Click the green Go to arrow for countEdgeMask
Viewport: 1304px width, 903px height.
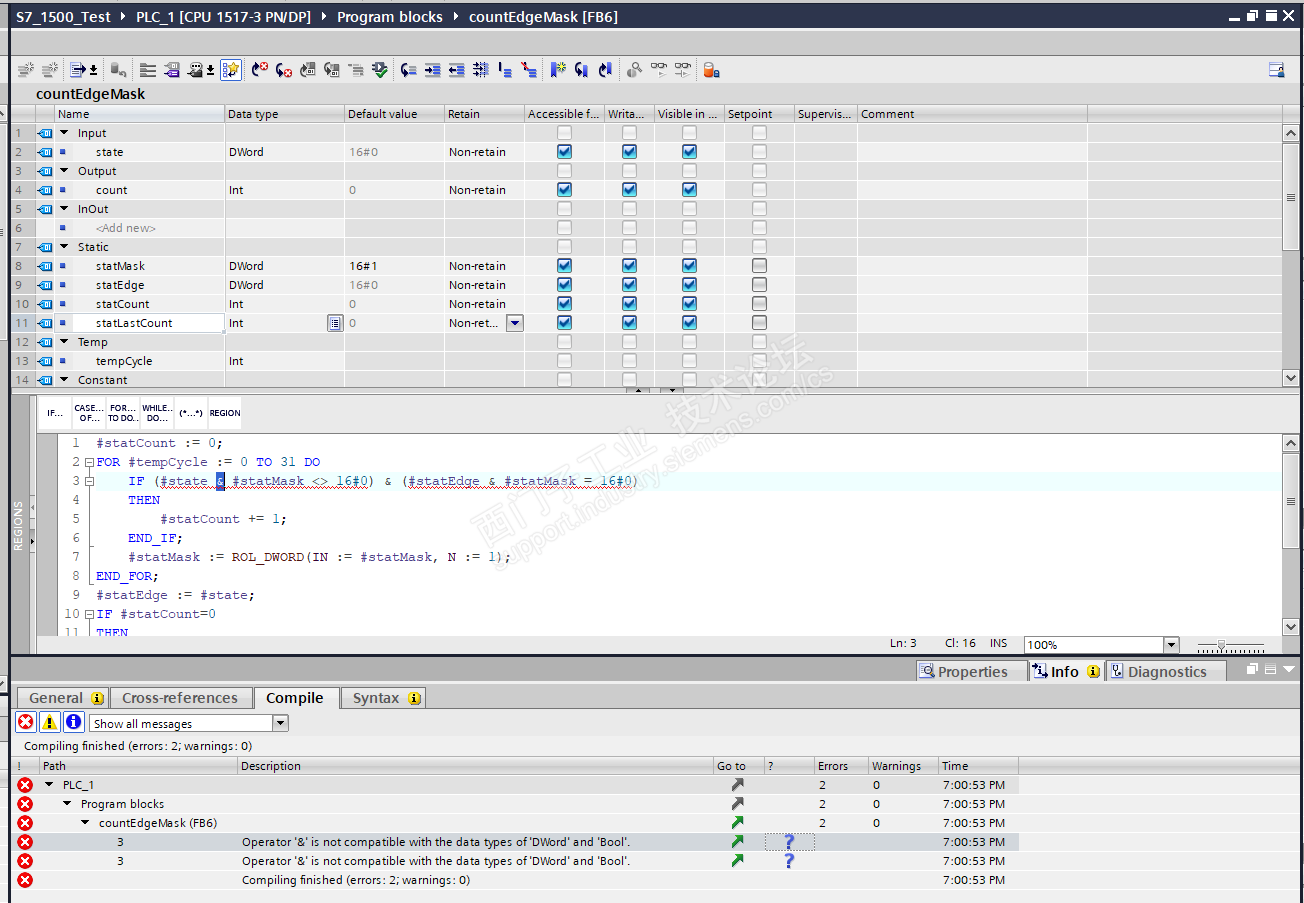pos(737,823)
